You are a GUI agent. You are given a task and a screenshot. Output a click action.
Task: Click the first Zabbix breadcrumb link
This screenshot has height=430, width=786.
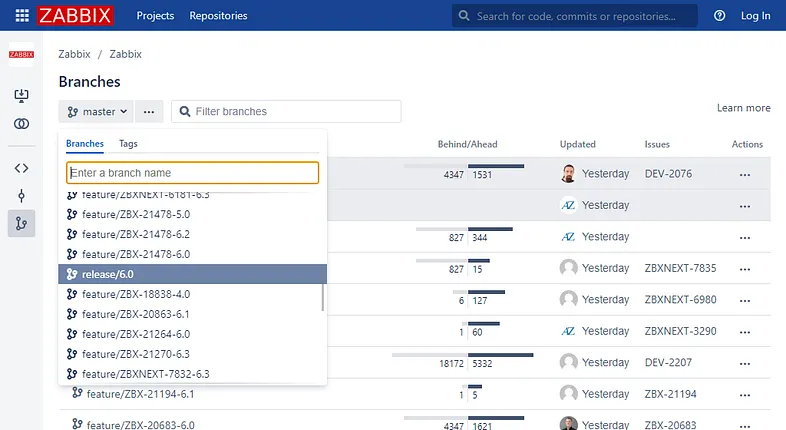74,54
